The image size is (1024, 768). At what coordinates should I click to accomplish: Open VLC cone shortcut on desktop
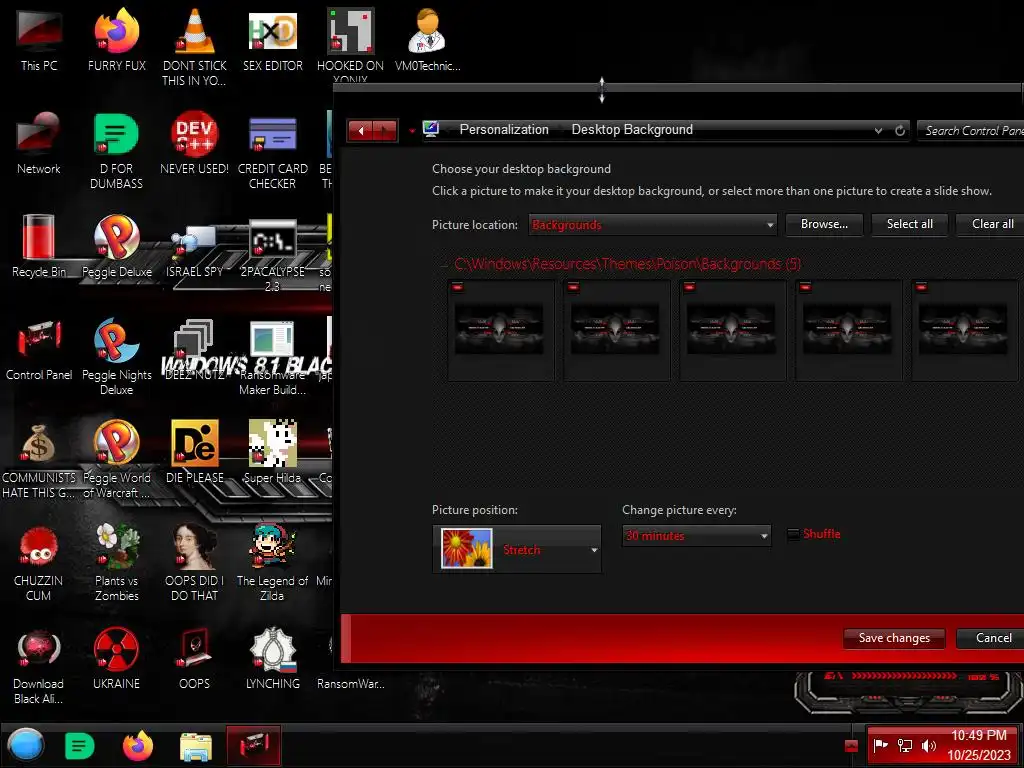(x=194, y=46)
